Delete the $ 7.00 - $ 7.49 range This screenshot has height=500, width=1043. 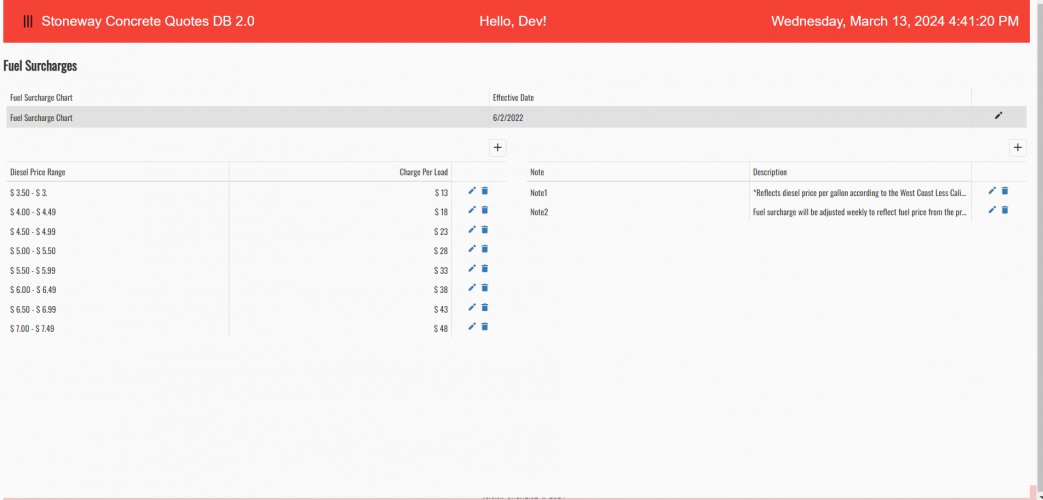[485, 327]
